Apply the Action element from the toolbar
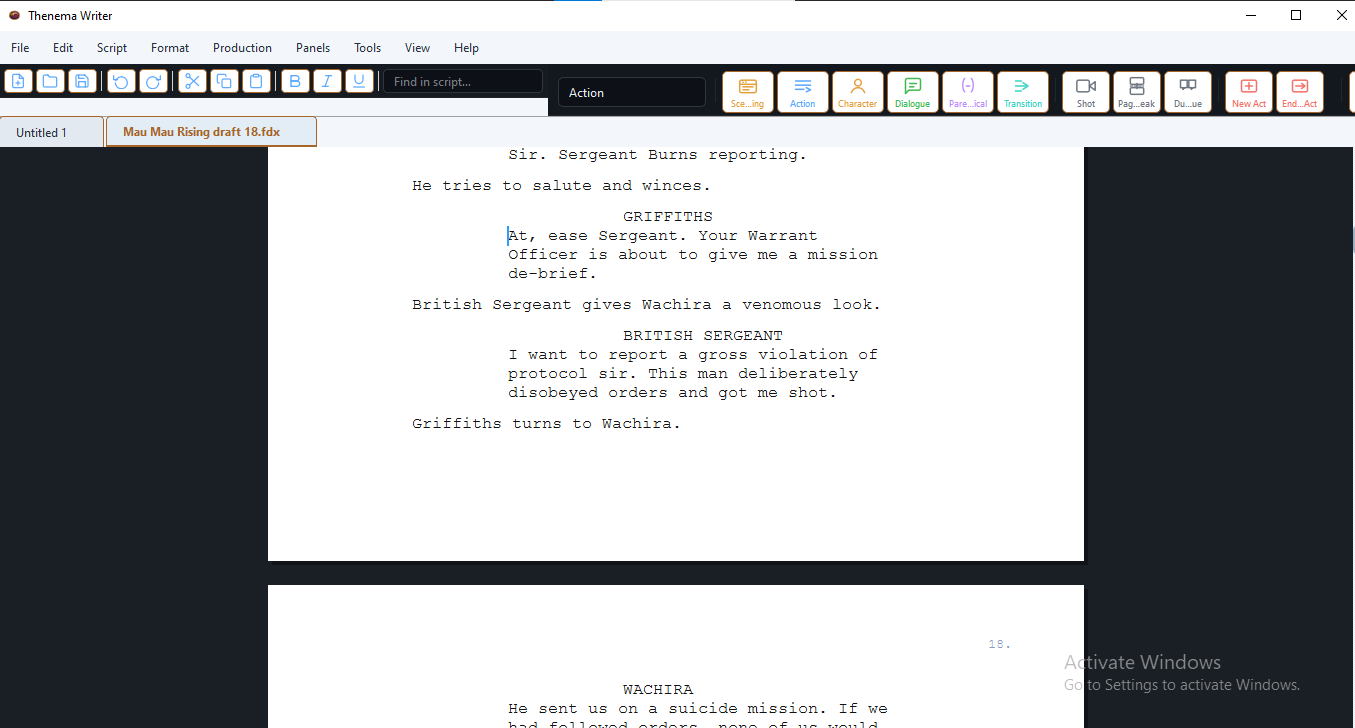The height and width of the screenshot is (728, 1355). 803,92
